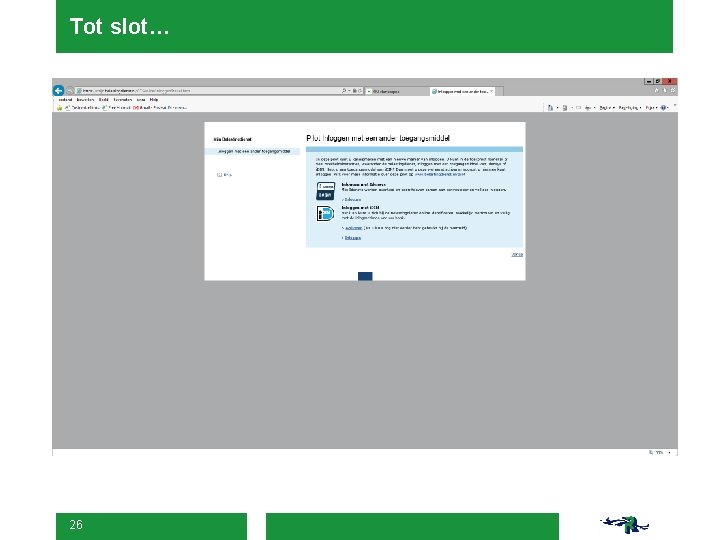The height and width of the screenshot is (540, 720).
Task: Expand the Print dropdown arrow
Action: 595,108
